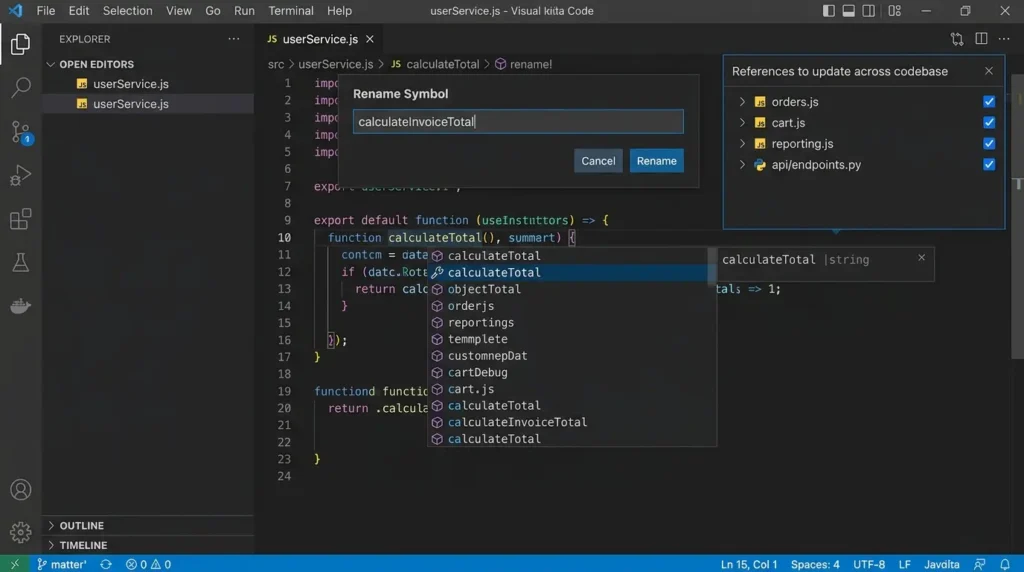Click the feedback icon in status bar
The image size is (1024, 572).
click(980, 564)
